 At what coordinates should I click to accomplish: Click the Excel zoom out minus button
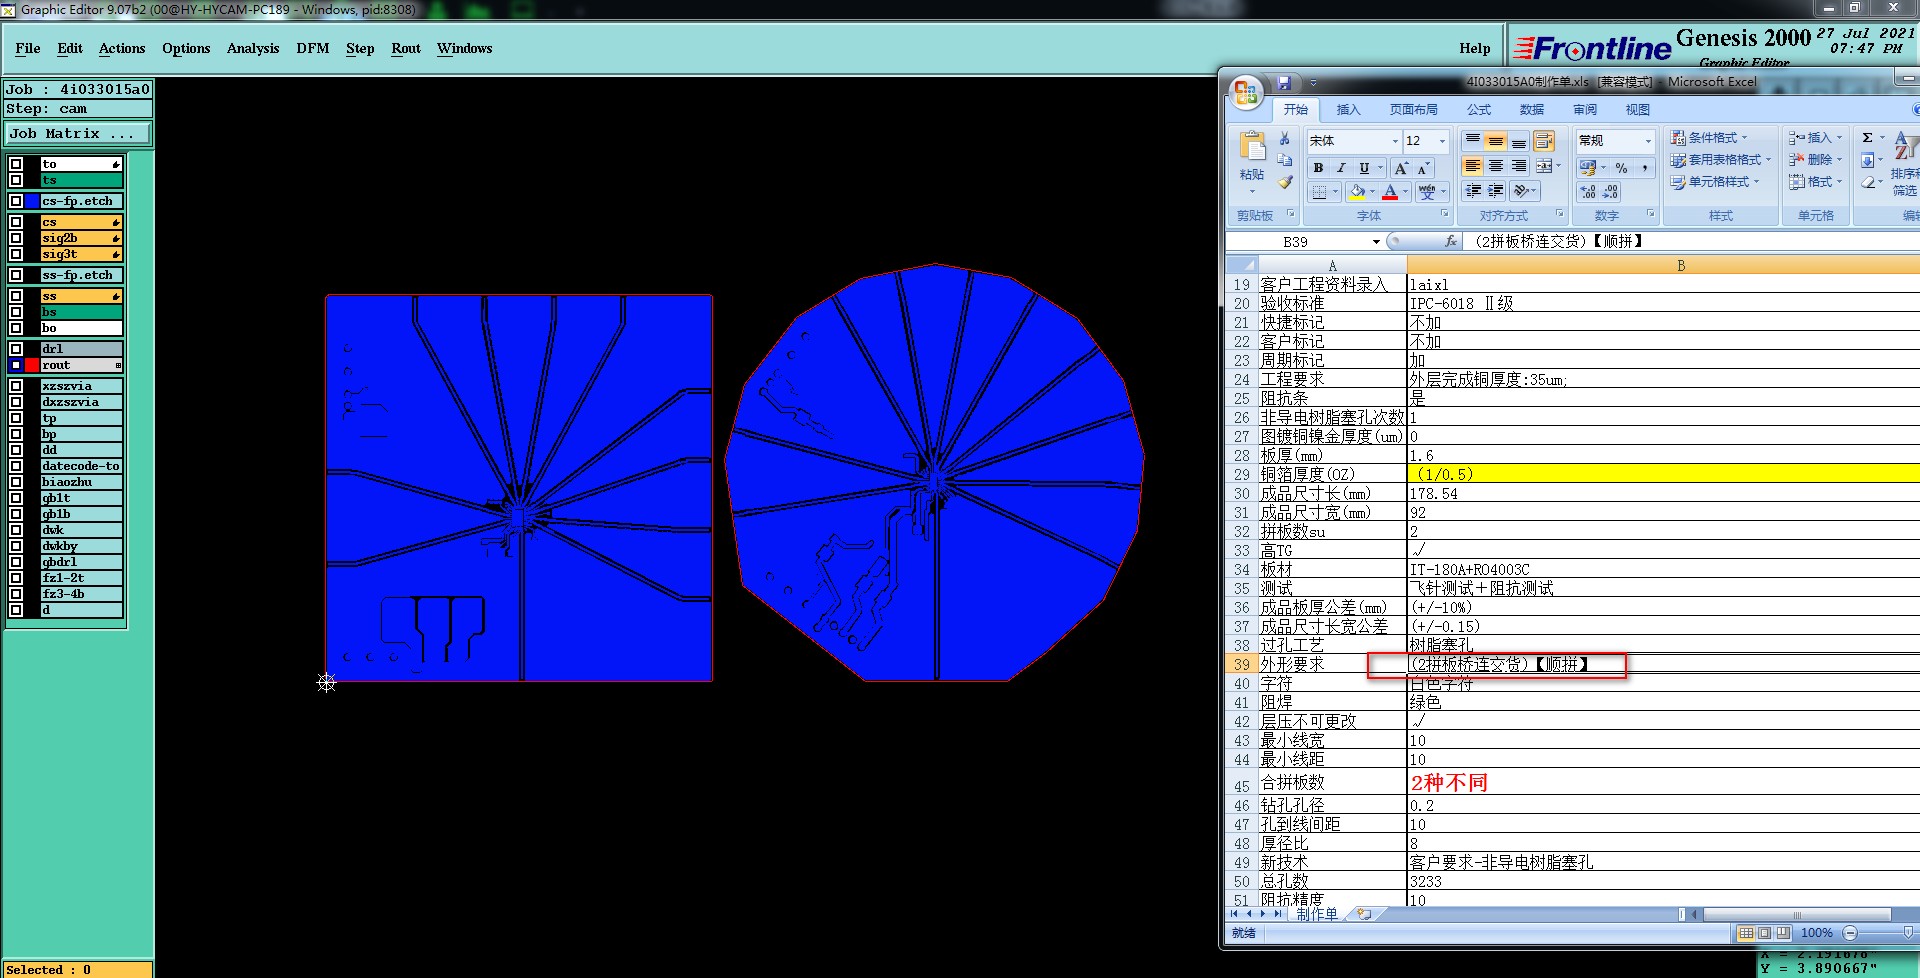tap(1850, 933)
